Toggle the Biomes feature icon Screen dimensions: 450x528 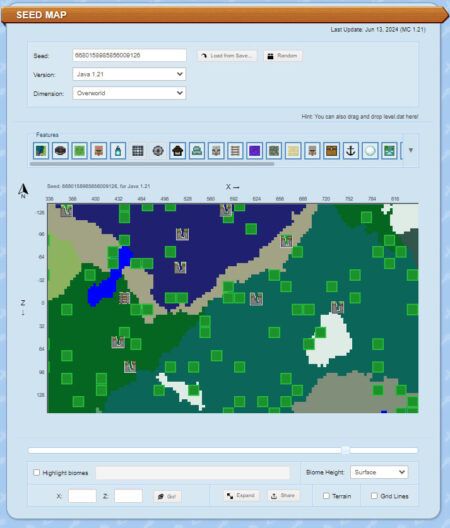41,151
